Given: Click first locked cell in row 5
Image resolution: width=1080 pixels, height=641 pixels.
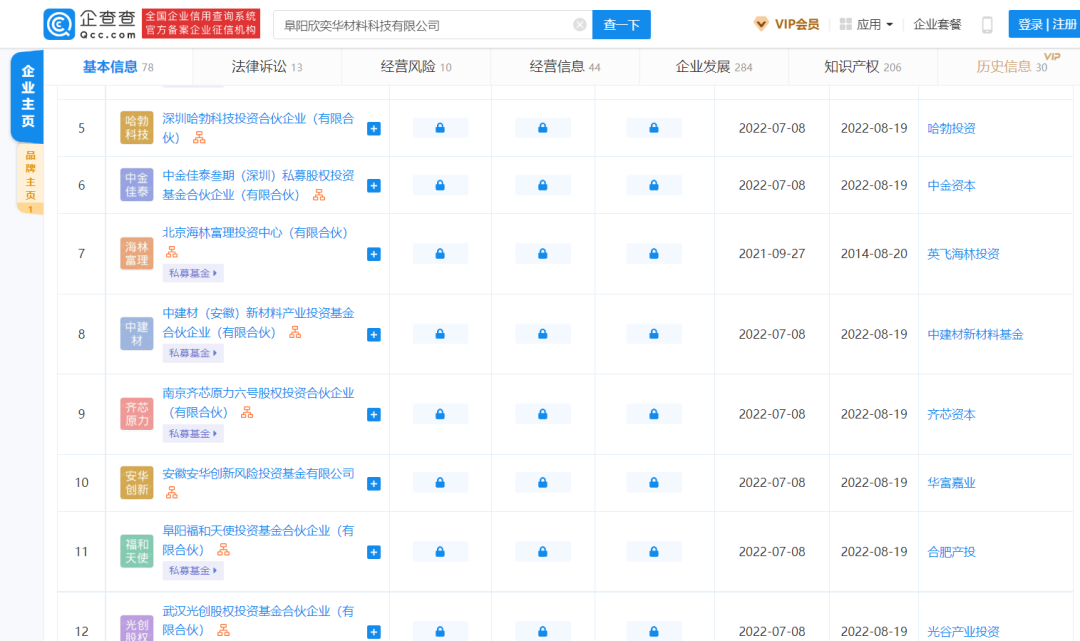Looking at the screenshot, I should coord(440,128).
